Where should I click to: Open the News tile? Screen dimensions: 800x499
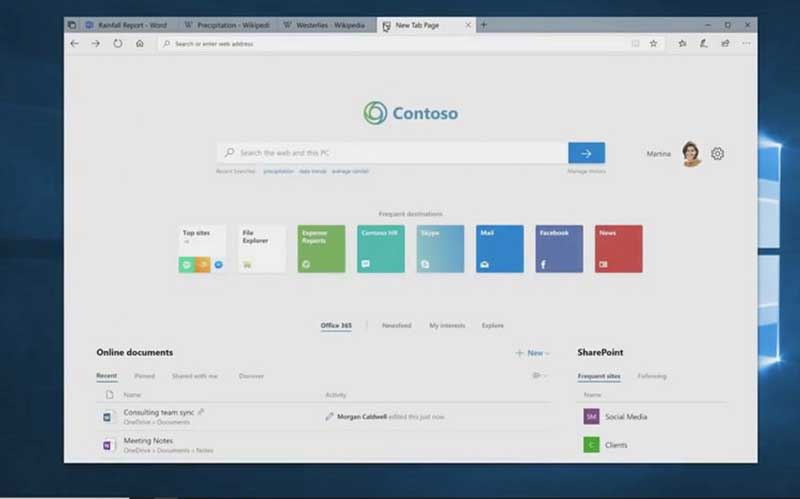(x=619, y=249)
